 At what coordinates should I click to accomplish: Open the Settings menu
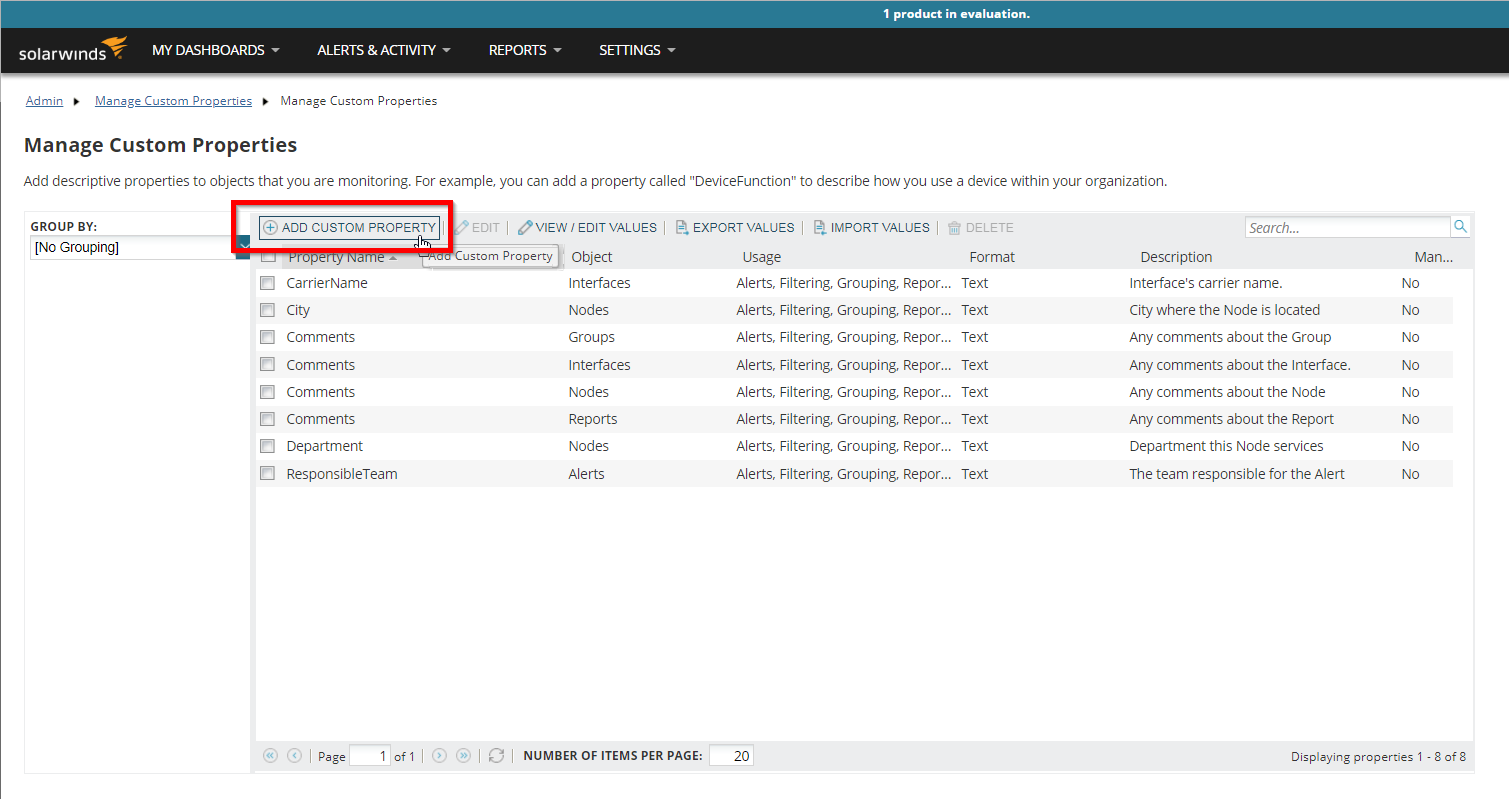637,50
